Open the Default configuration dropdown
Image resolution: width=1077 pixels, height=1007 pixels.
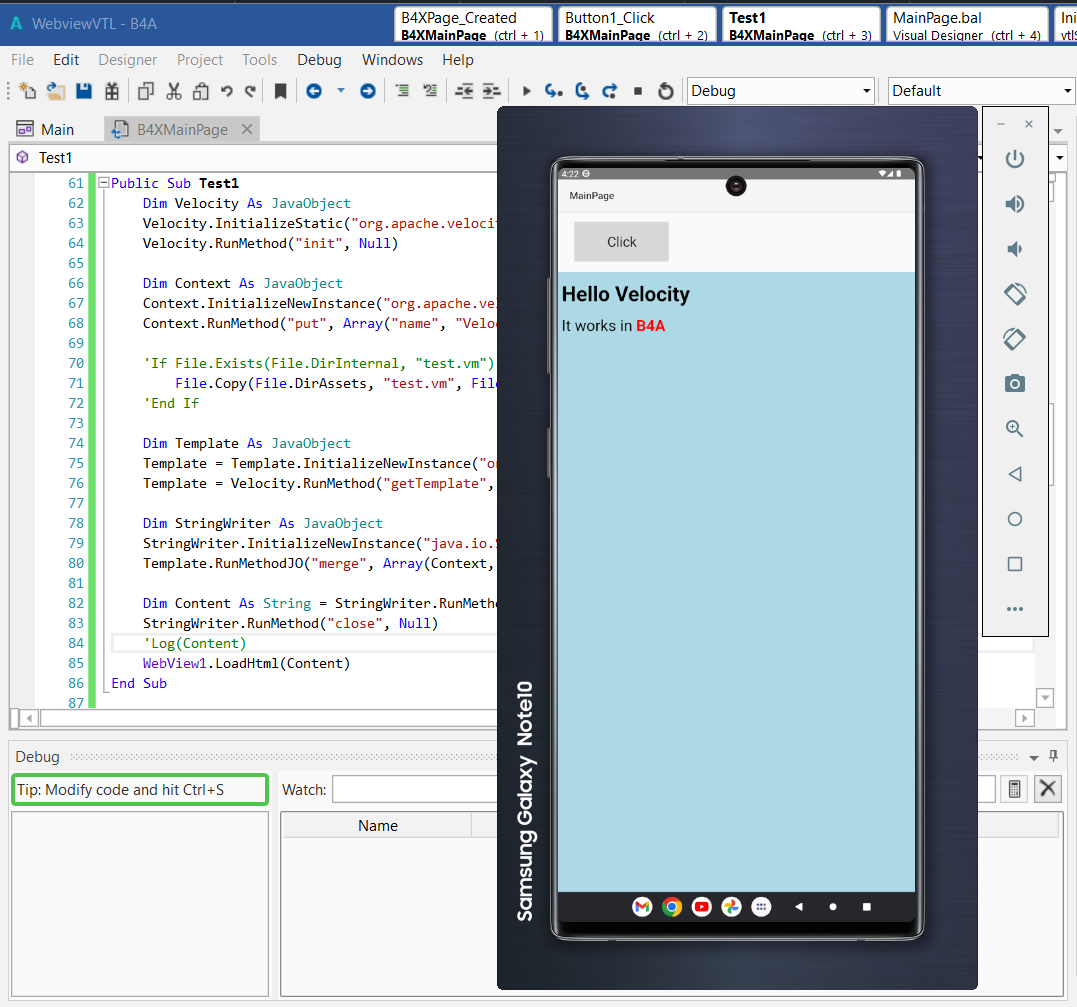click(1068, 90)
